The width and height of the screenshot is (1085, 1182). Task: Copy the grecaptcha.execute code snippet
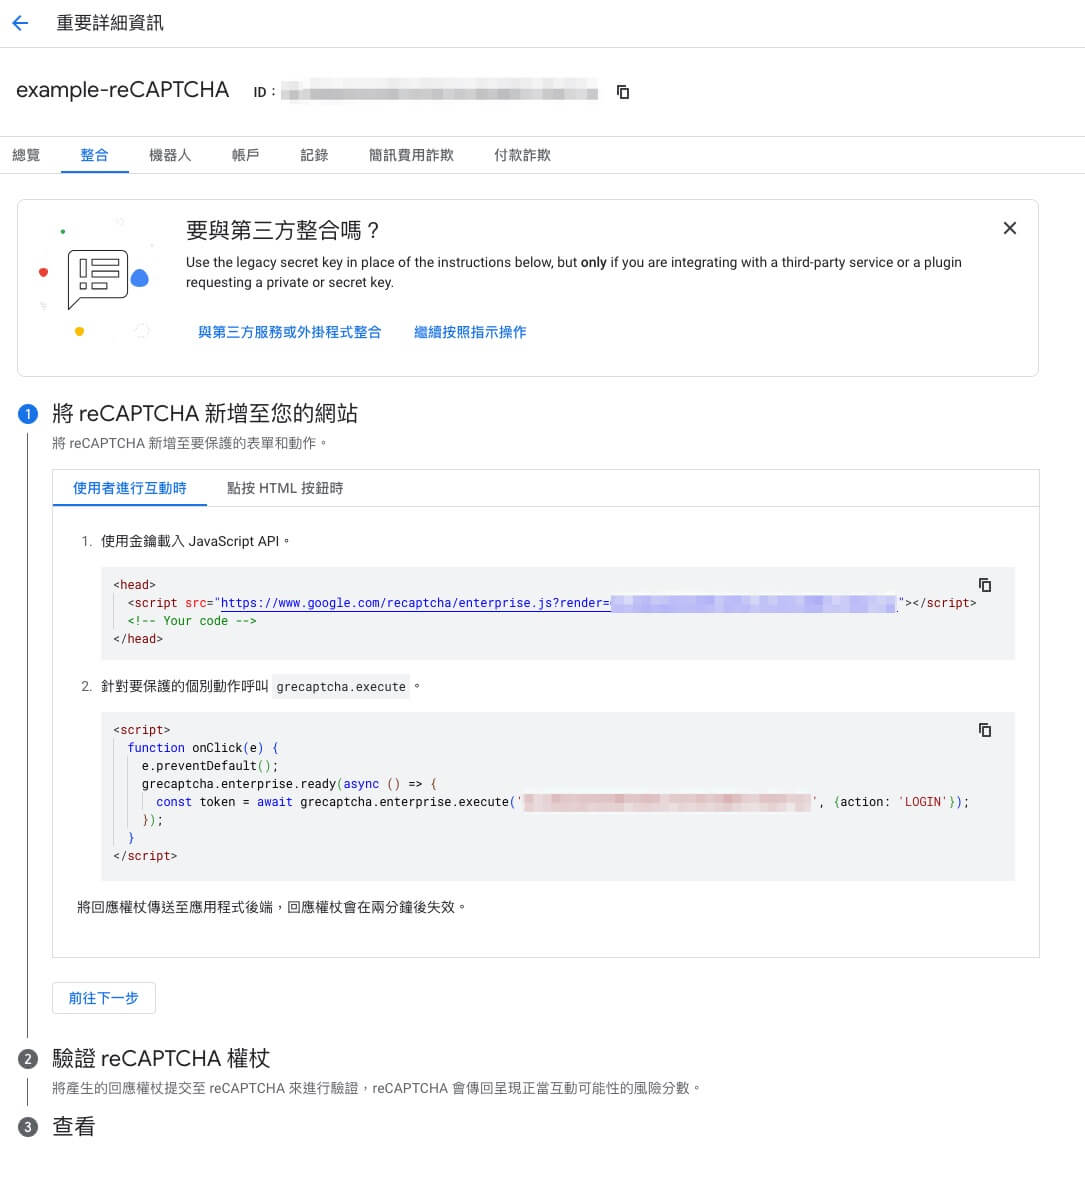[985, 730]
